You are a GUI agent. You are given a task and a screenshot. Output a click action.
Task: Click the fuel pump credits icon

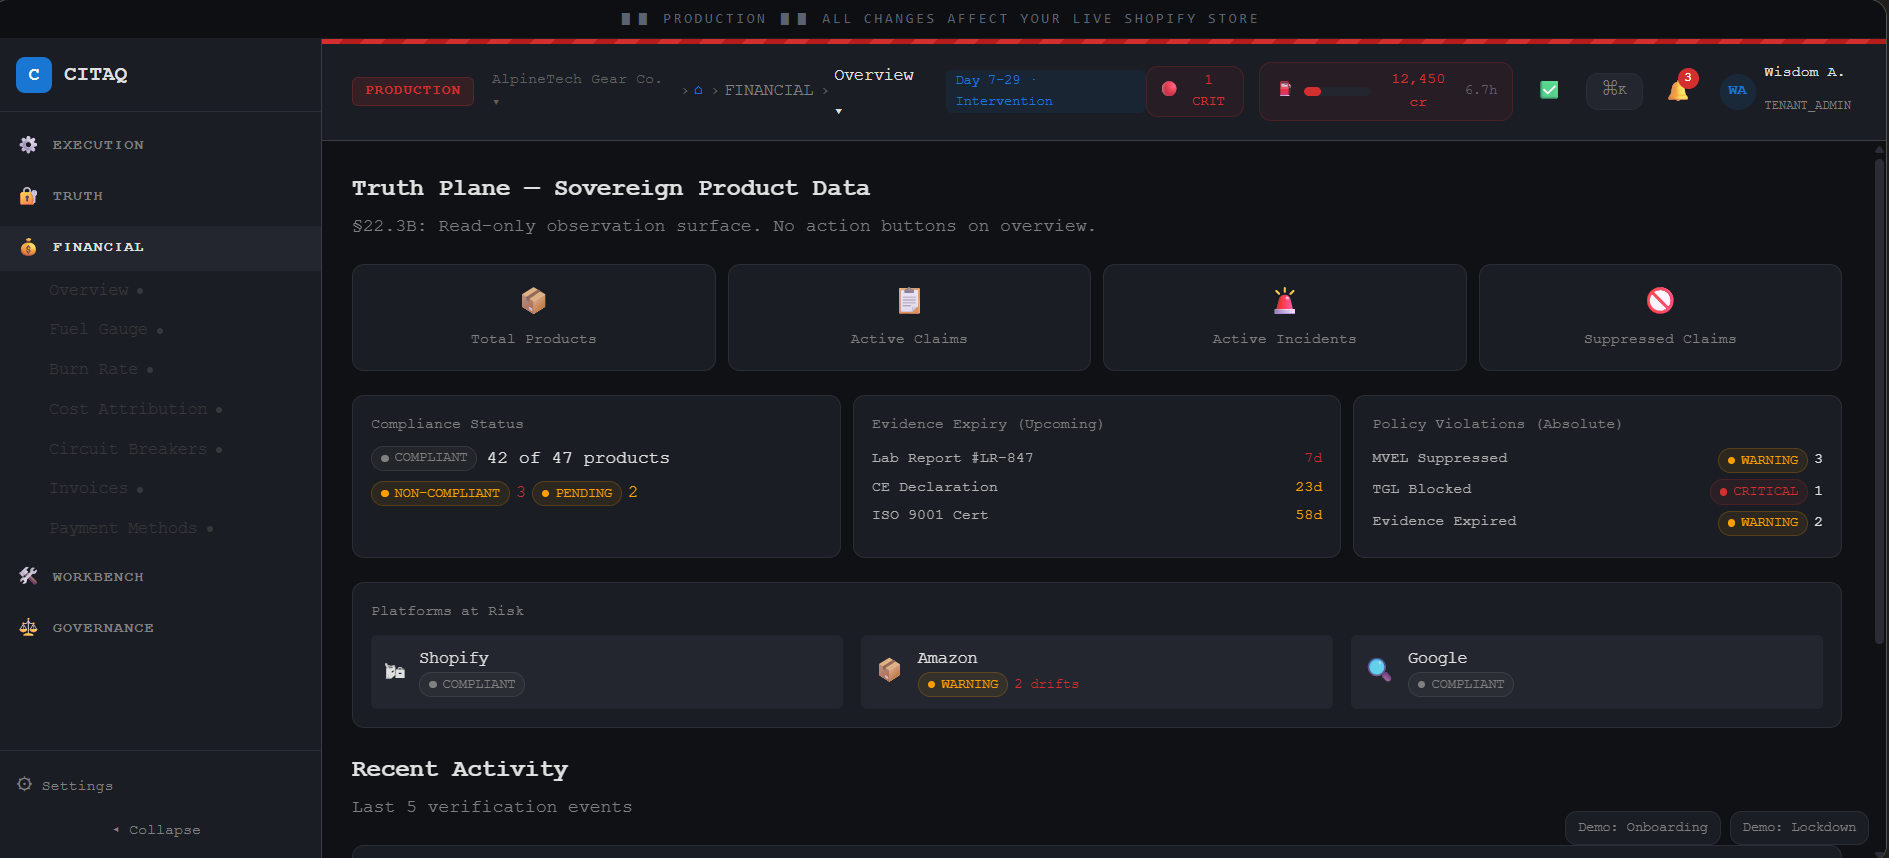click(1285, 89)
